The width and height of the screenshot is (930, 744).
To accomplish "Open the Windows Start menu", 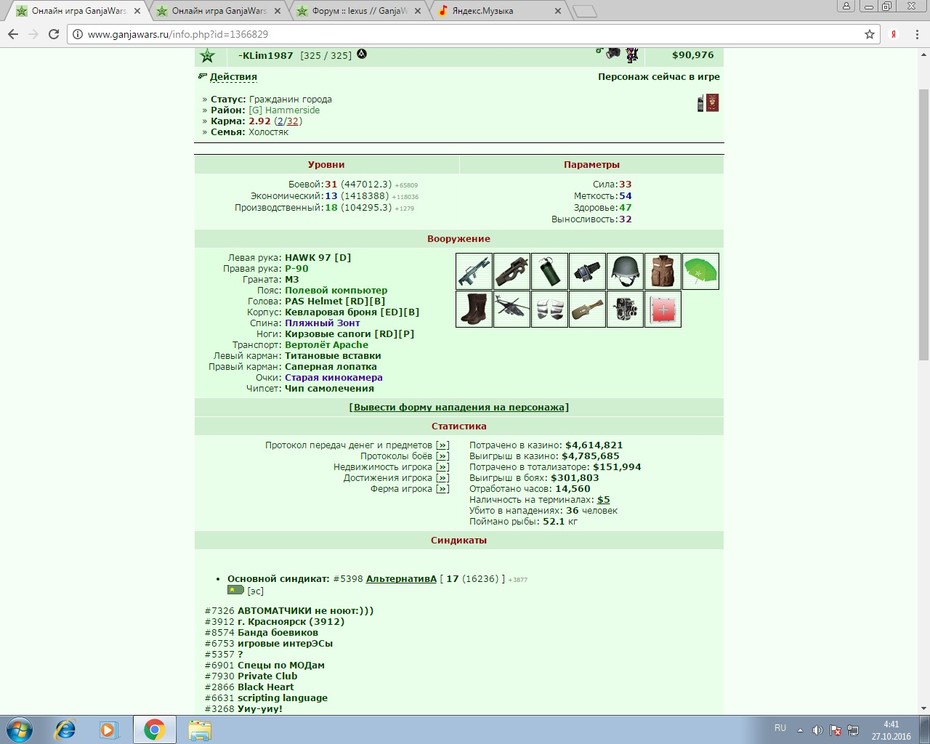I will pos(18,729).
